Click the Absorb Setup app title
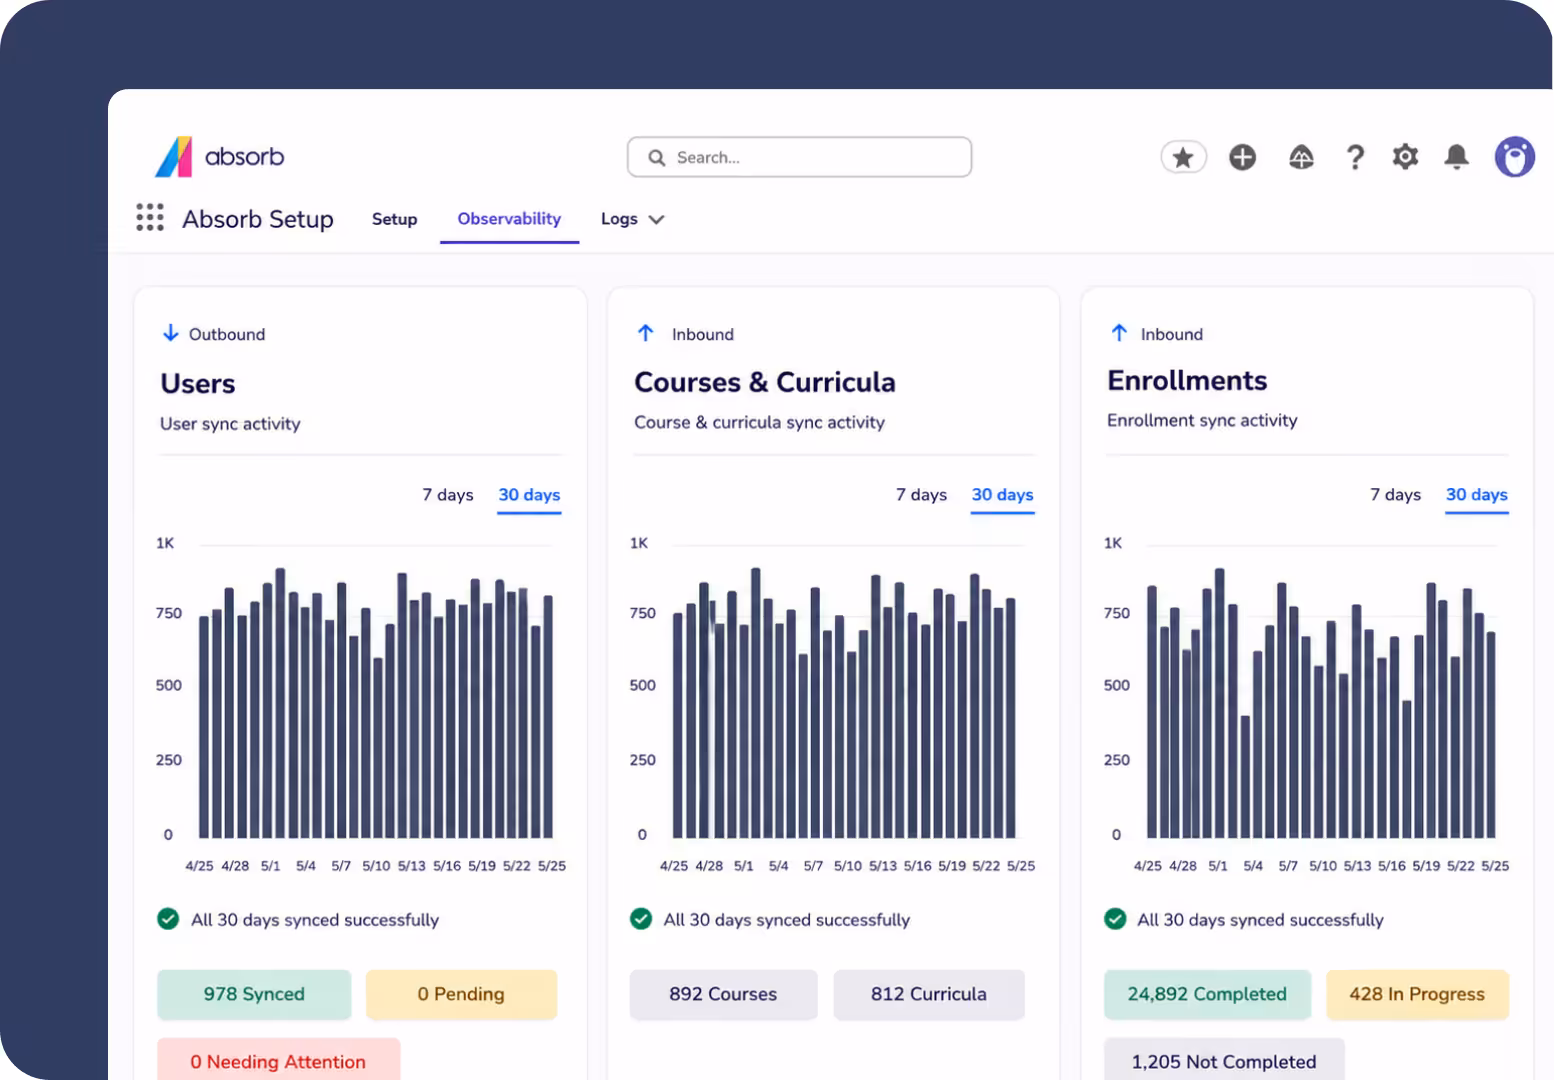 [x=258, y=219]
